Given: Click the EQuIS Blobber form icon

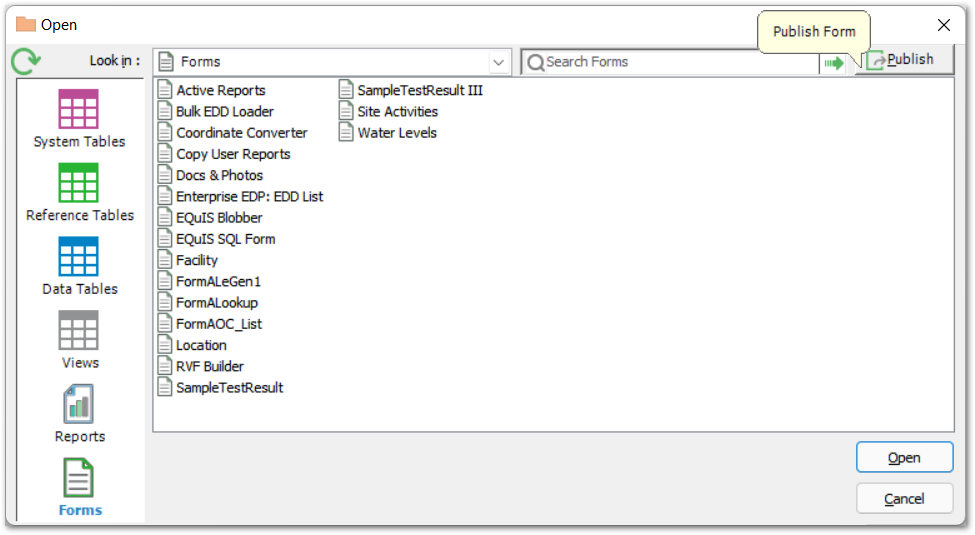Looking at the screenshot, I should click(165, 218).
